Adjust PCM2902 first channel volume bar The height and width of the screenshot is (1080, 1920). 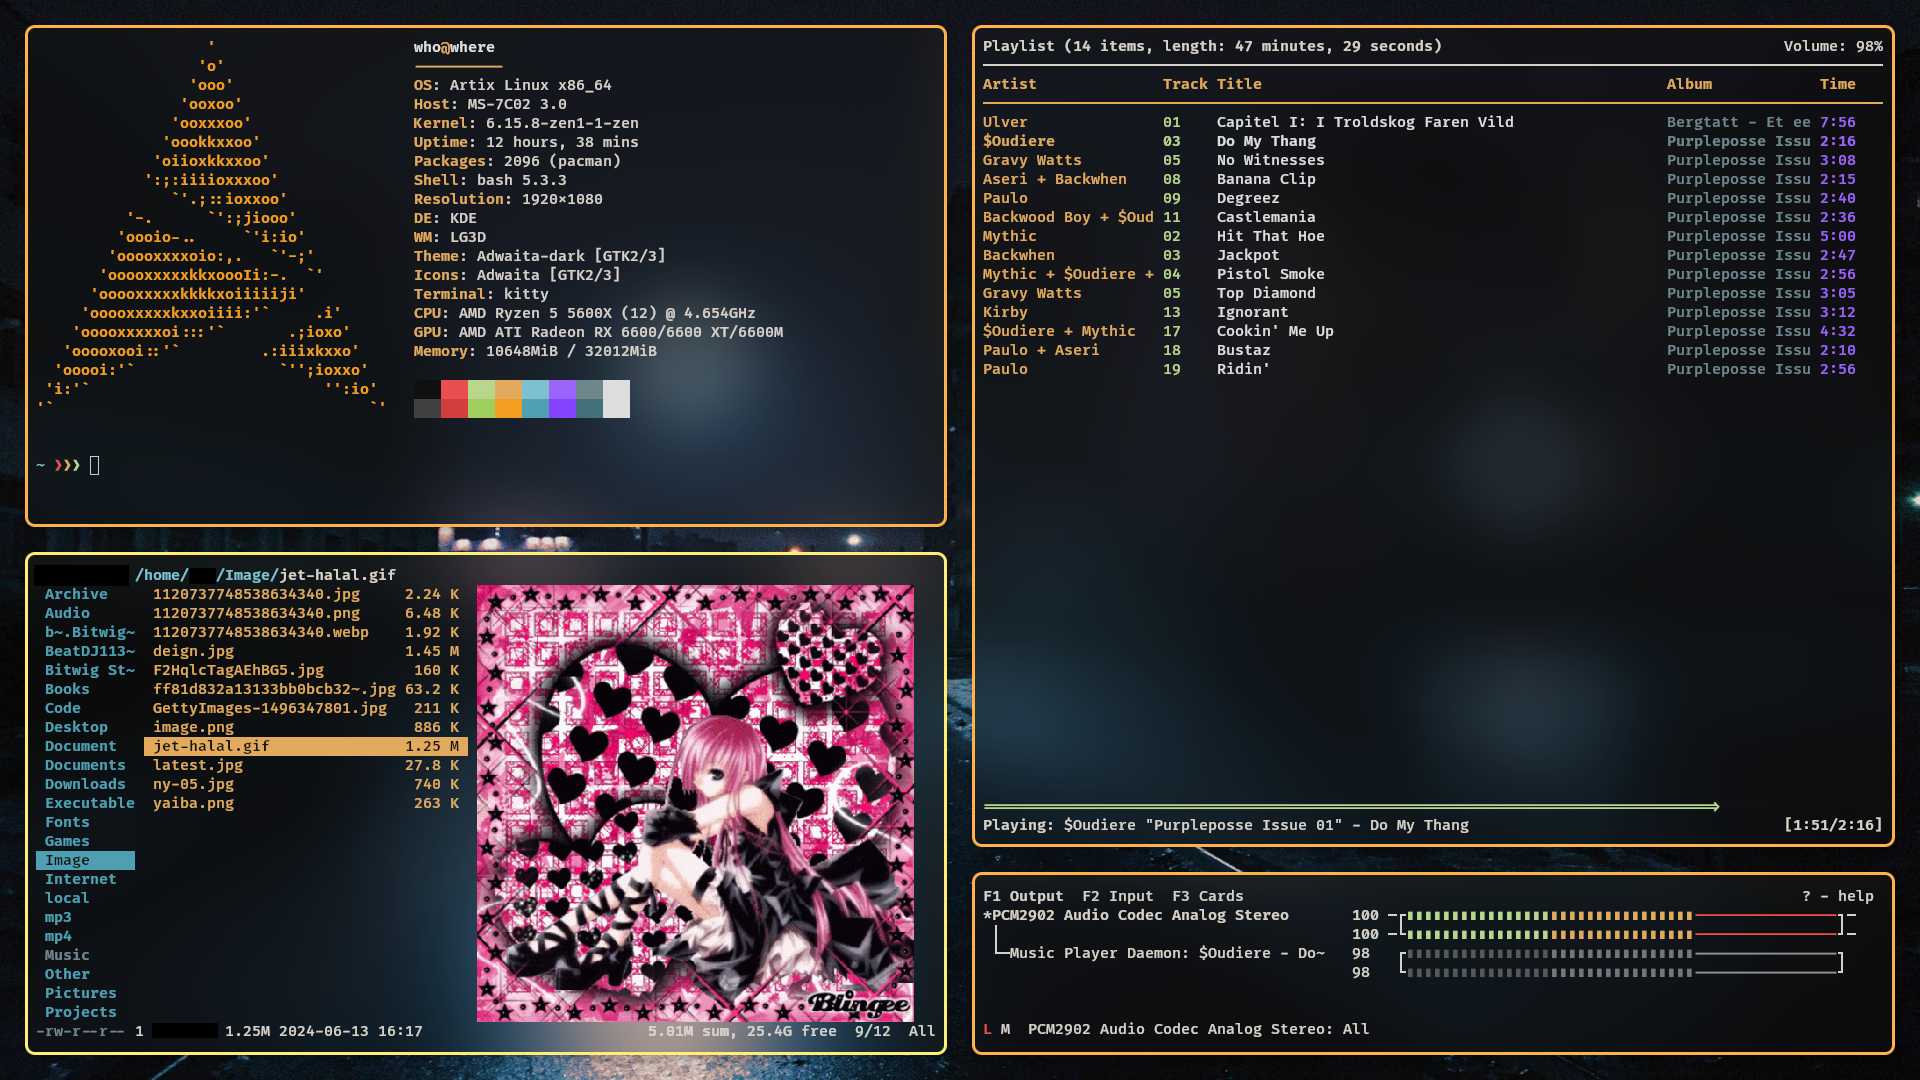[1623, 915]
